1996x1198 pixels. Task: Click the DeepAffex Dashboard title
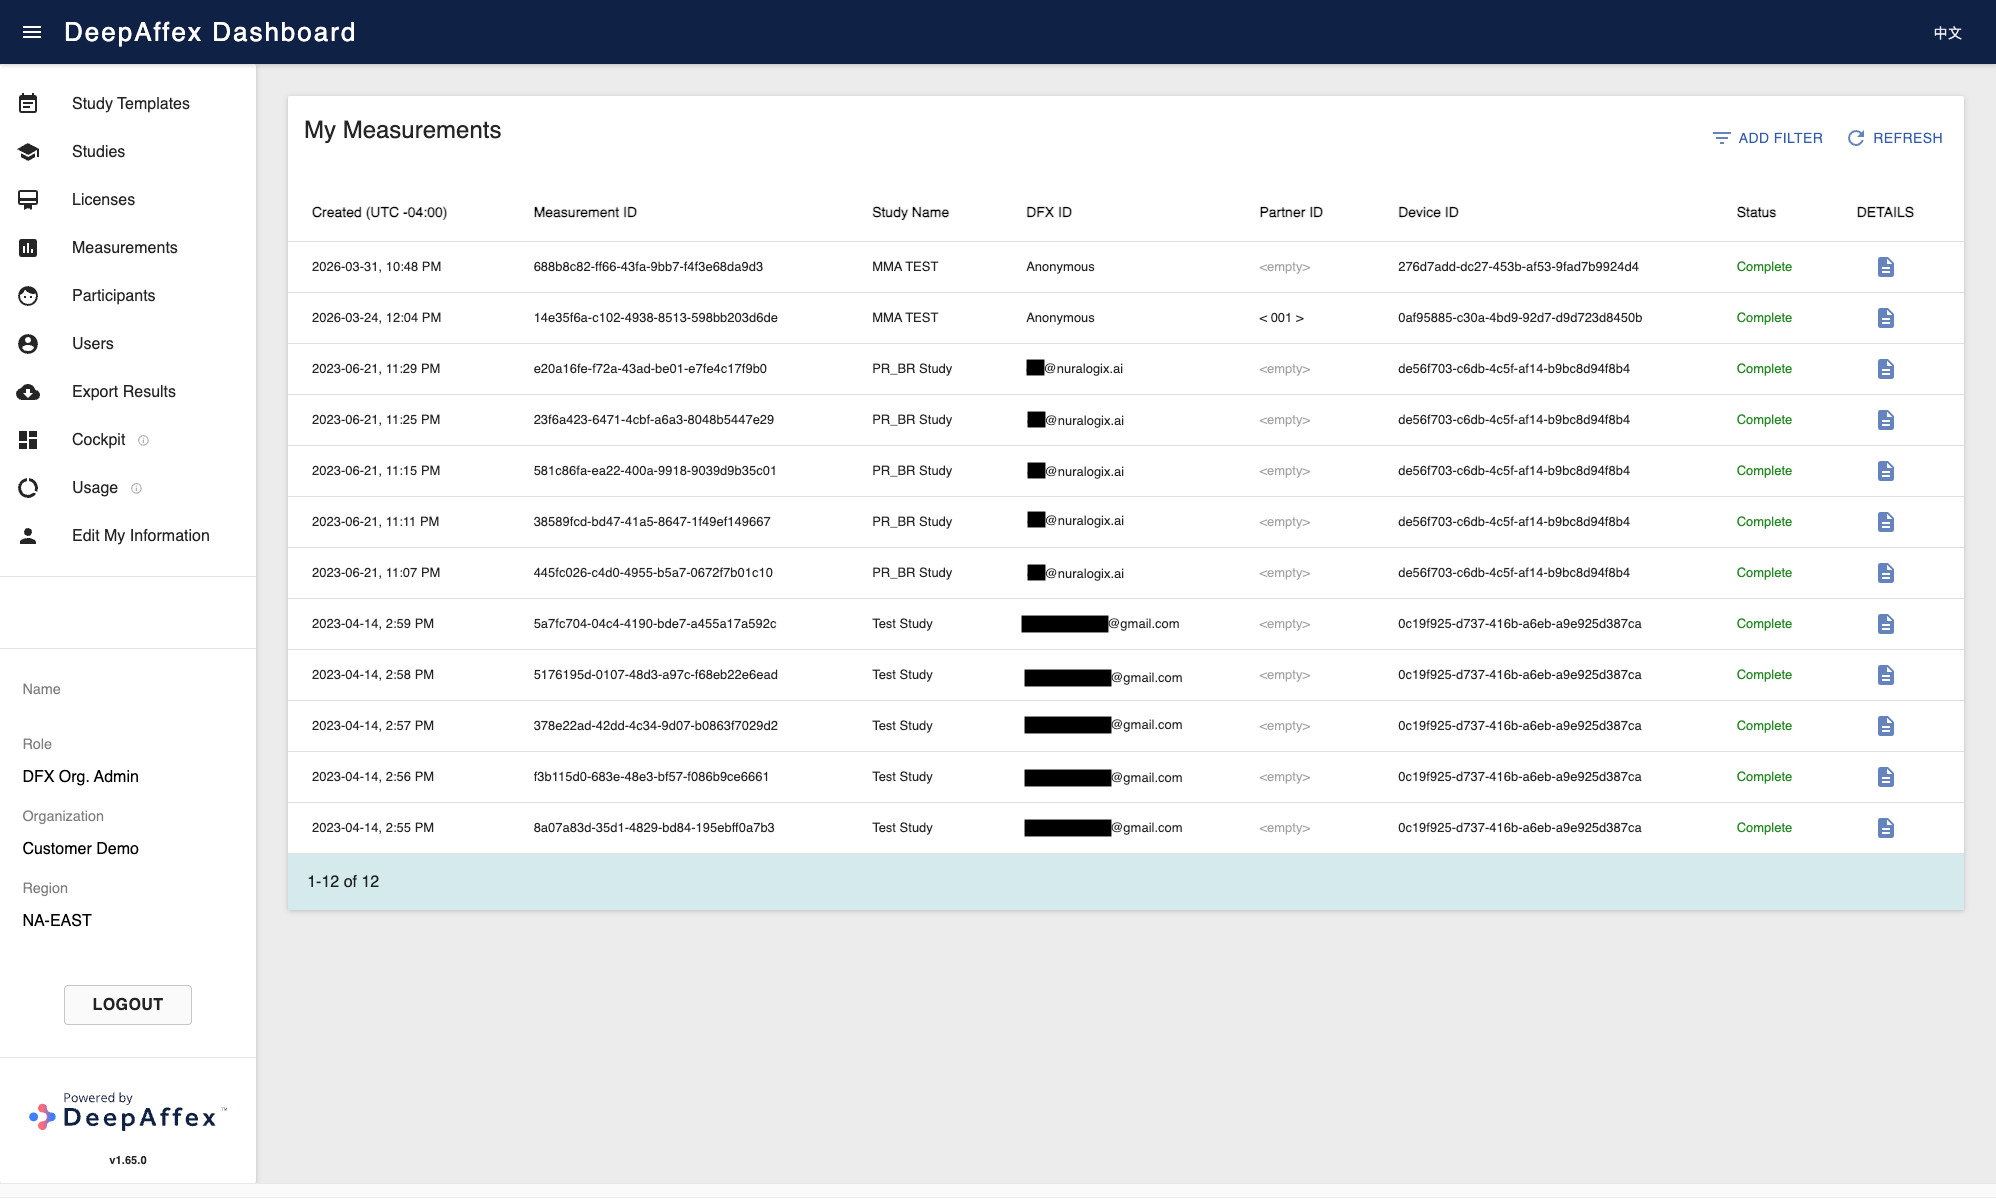point(210,32)
